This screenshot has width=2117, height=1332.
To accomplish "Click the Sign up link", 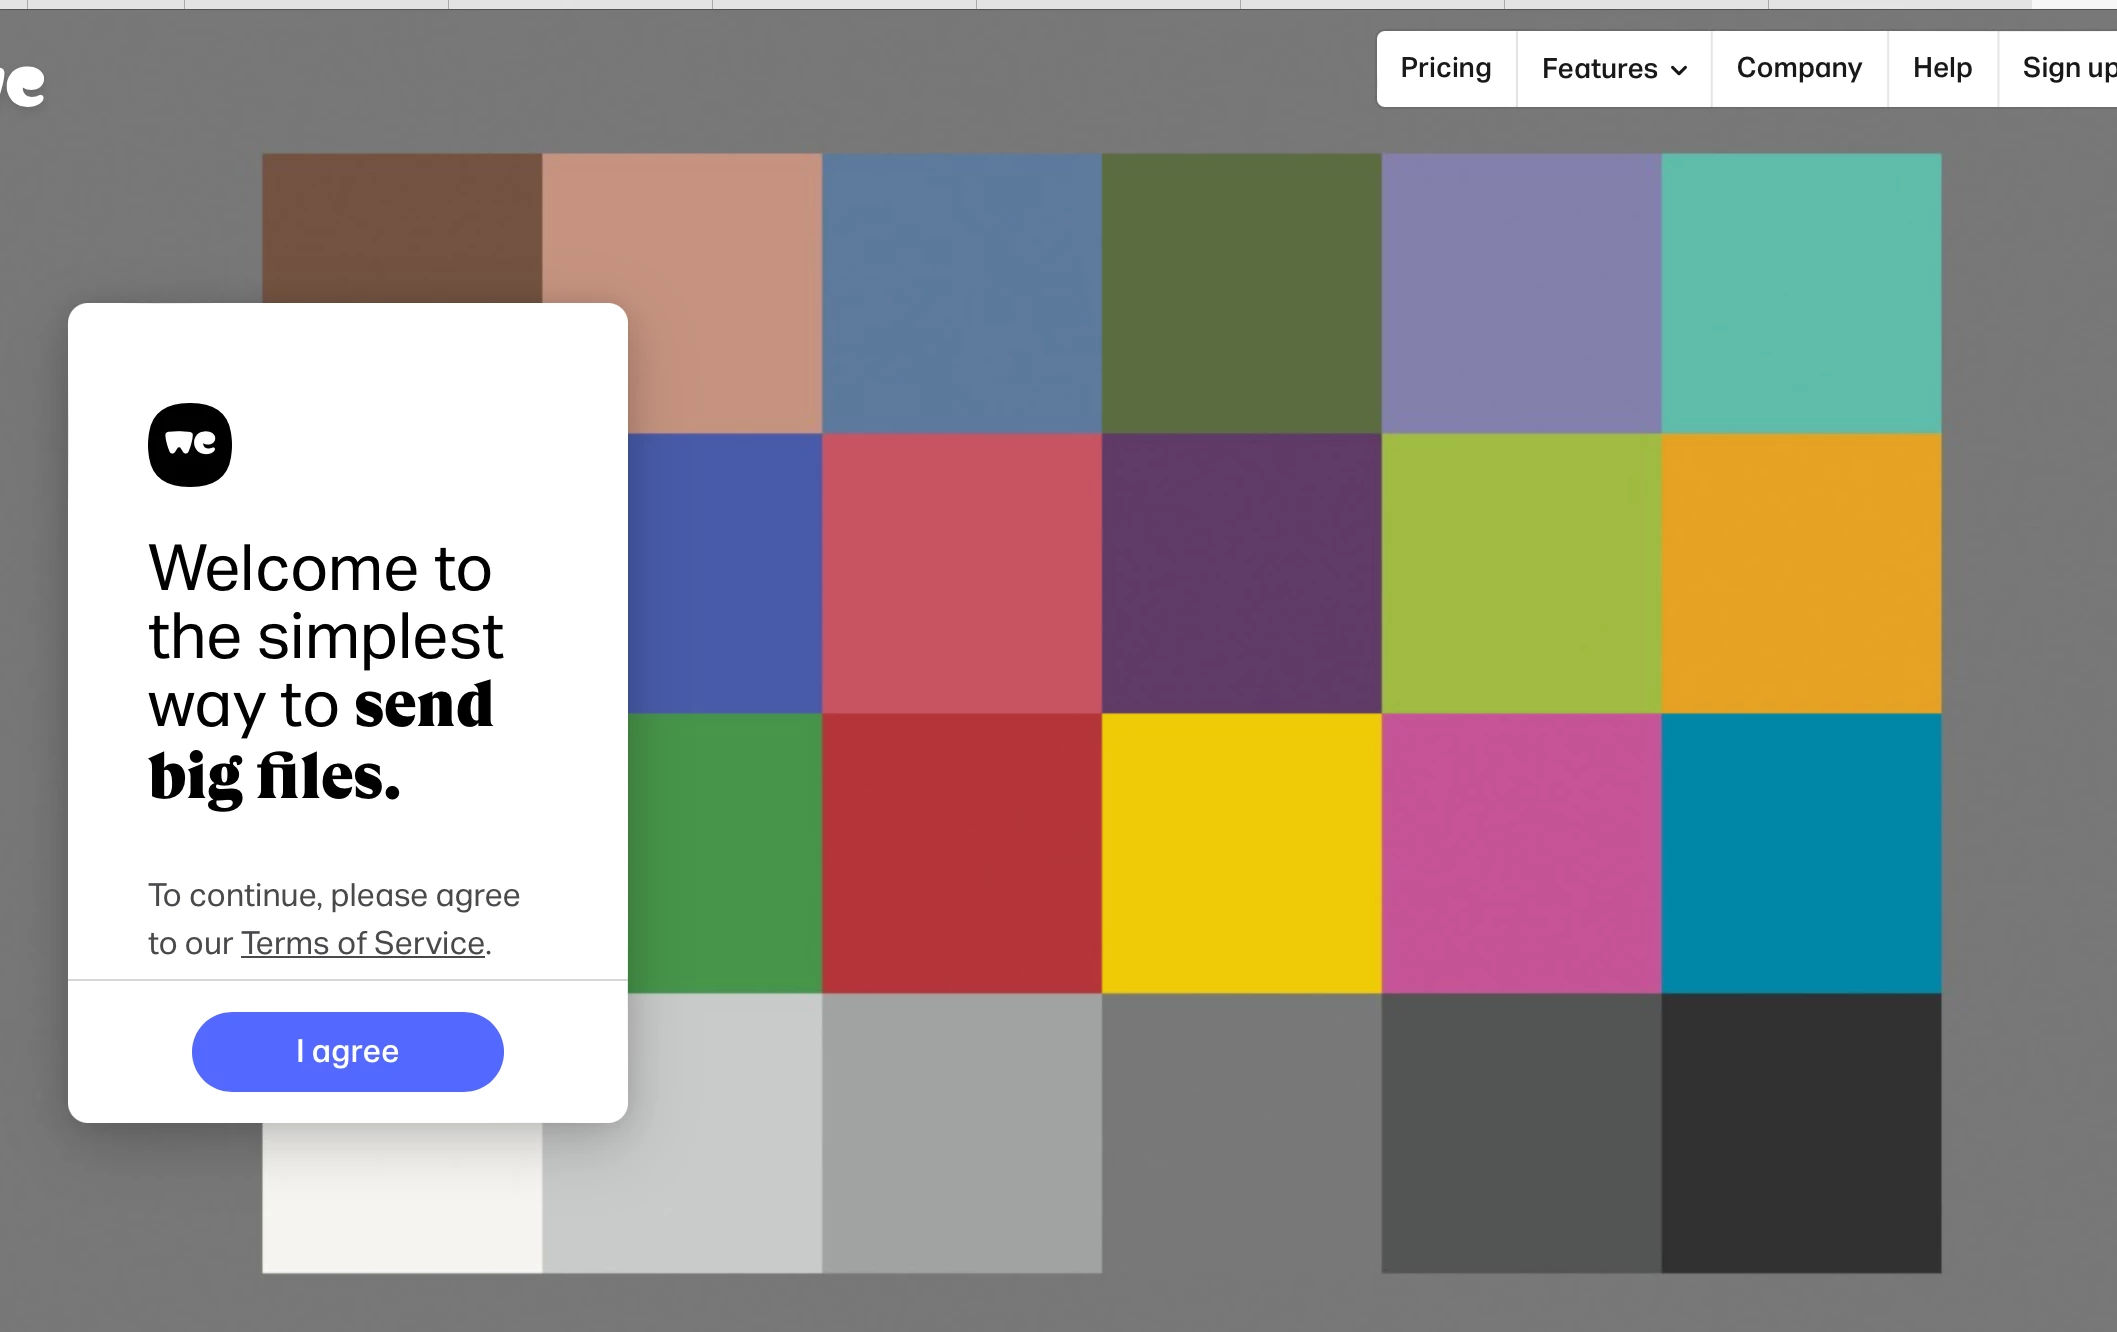I will pos(2066,68).
